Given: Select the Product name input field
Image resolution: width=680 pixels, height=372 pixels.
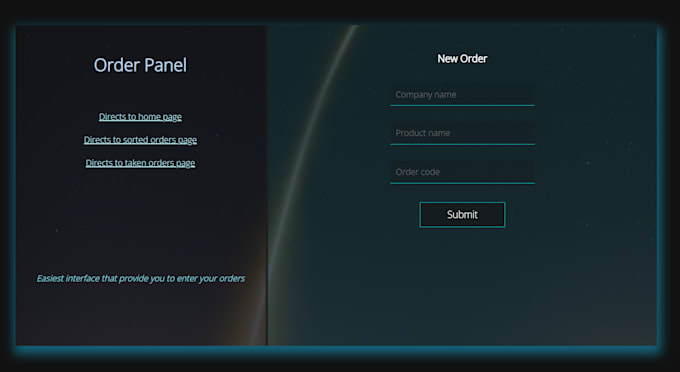Looking at the screenshot, I should pyautogui.click(x=462, y=133).
